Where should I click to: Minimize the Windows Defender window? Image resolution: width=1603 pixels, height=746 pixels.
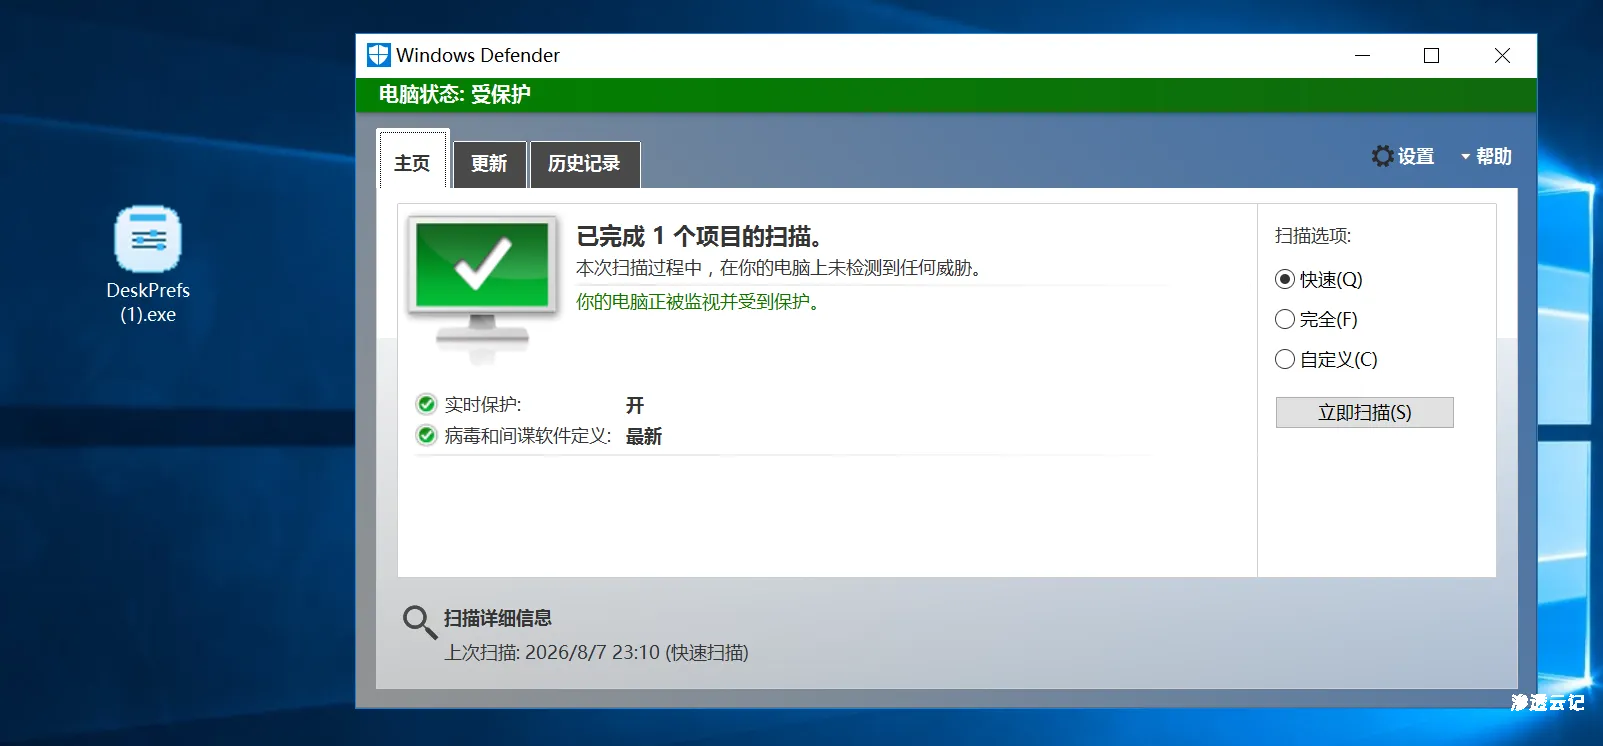click(x=1362, y=56)
